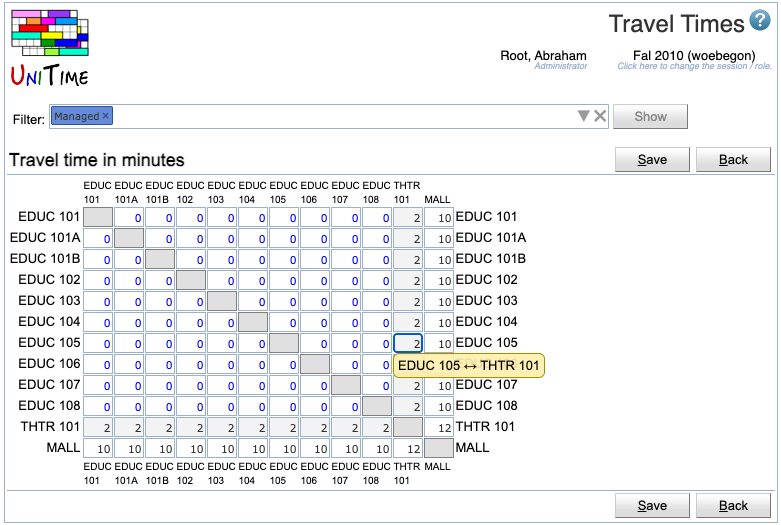Select the EDUC 101B to EDUC 104 cell
The height and width of the screenshot is (525, 781).
(253, 260)
